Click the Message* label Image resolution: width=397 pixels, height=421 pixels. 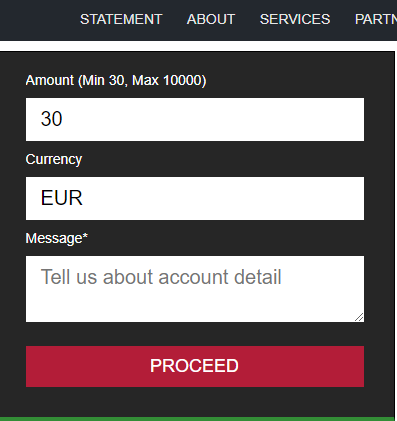pos(57,238)
